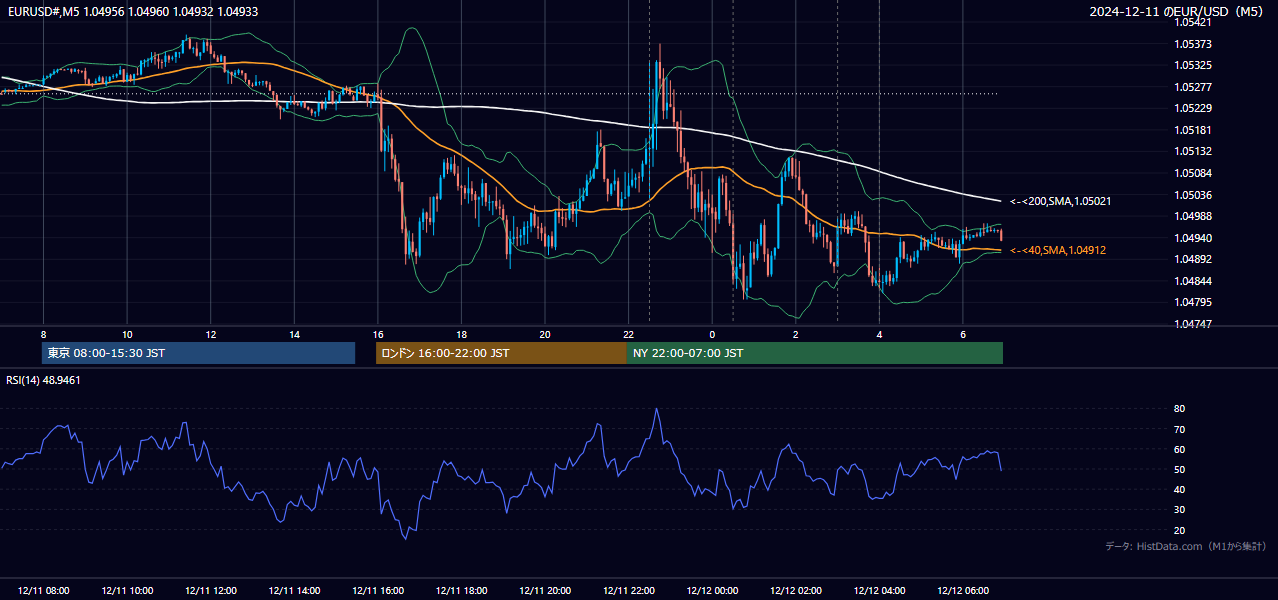
Task: Click the 12/12 02:00 time label
Action: click(x=796, y=591)
